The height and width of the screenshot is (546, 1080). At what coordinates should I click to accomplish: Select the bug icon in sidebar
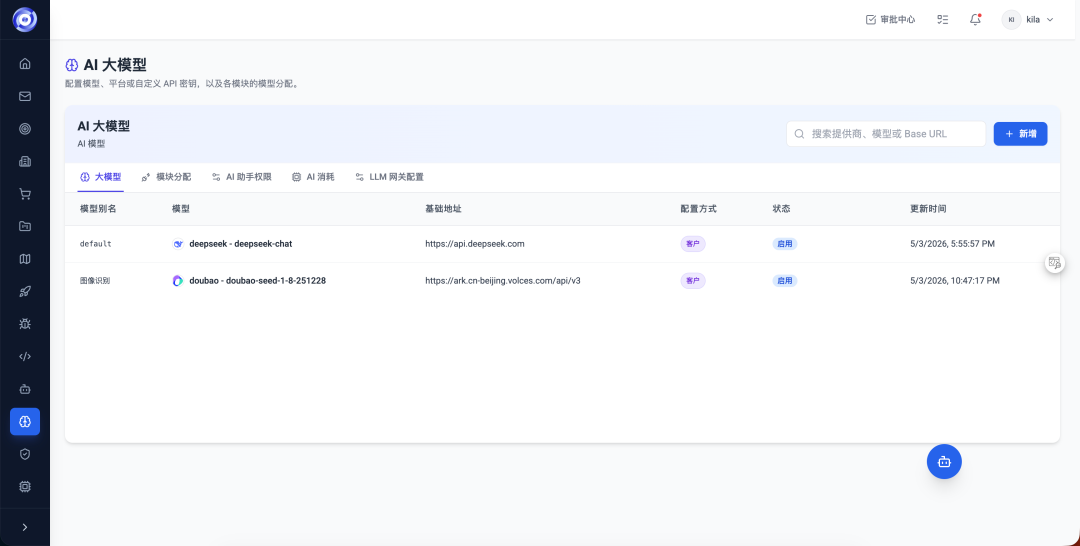(25, 324)
